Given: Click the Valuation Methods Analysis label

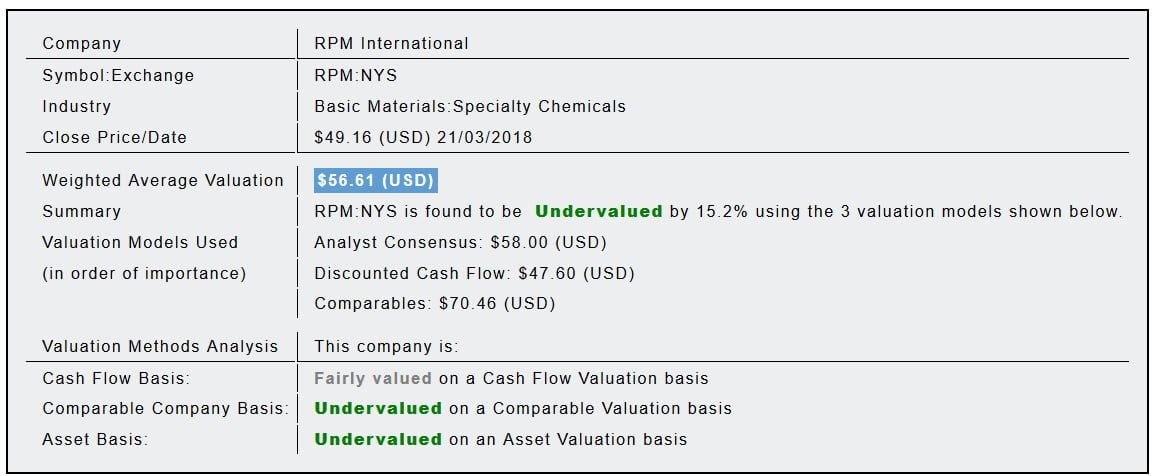Looking at the screenshot, I should click(x=160, y=347).
